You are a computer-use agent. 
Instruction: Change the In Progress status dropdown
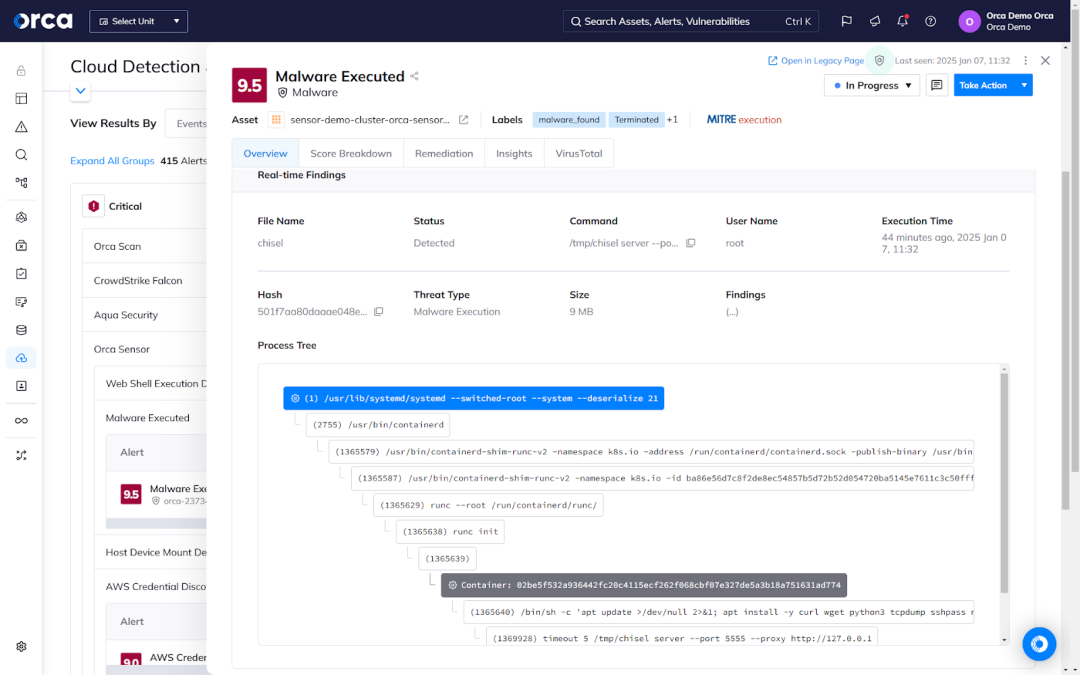pyautogui.click(x=872, y=85)
